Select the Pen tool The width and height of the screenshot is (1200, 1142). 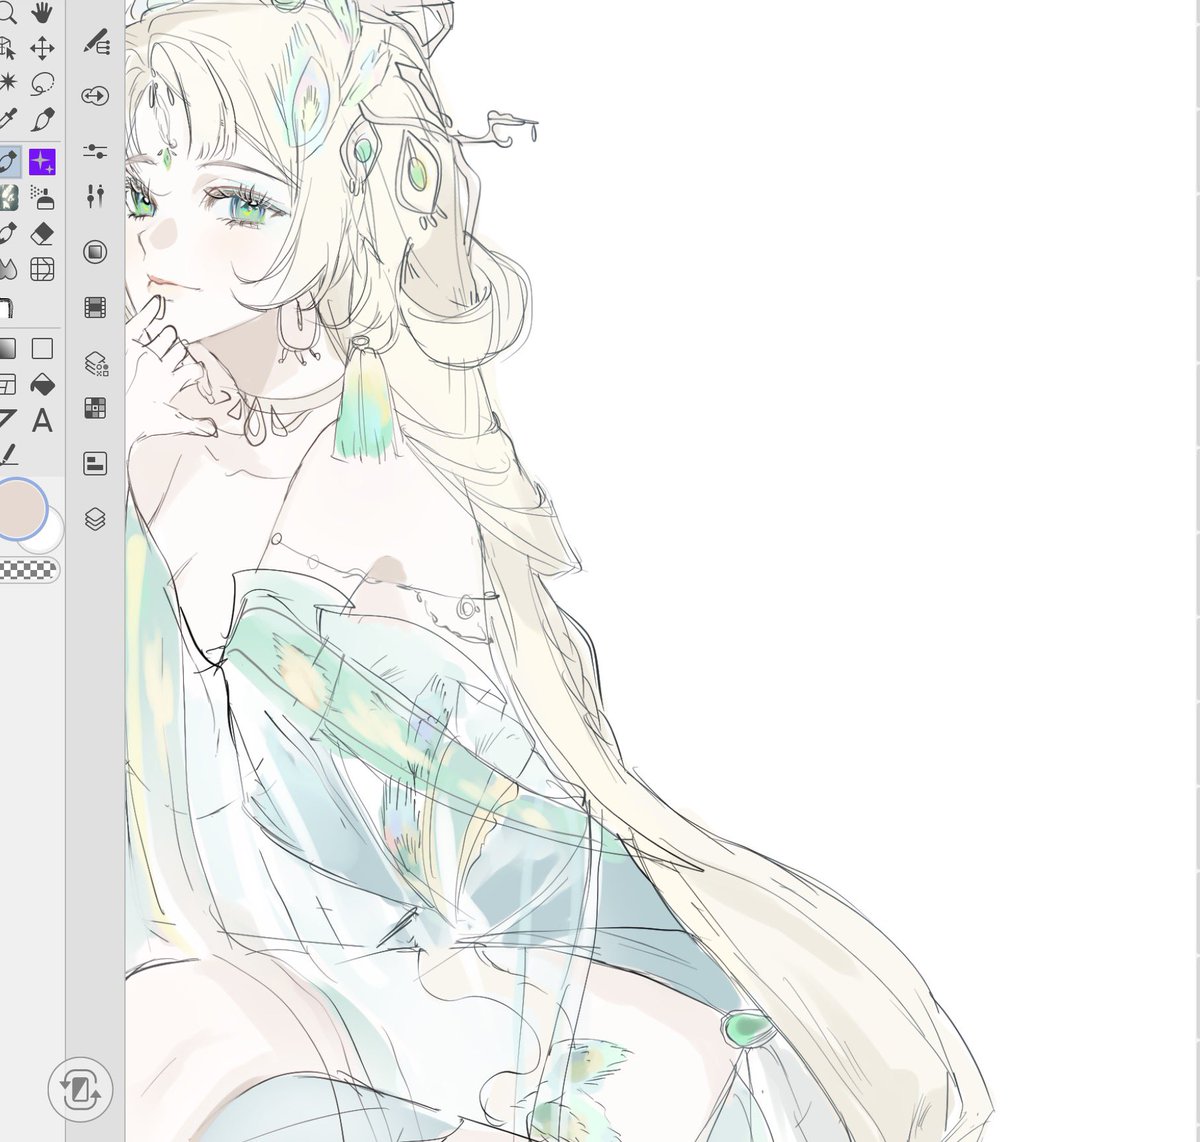(42, 120)
